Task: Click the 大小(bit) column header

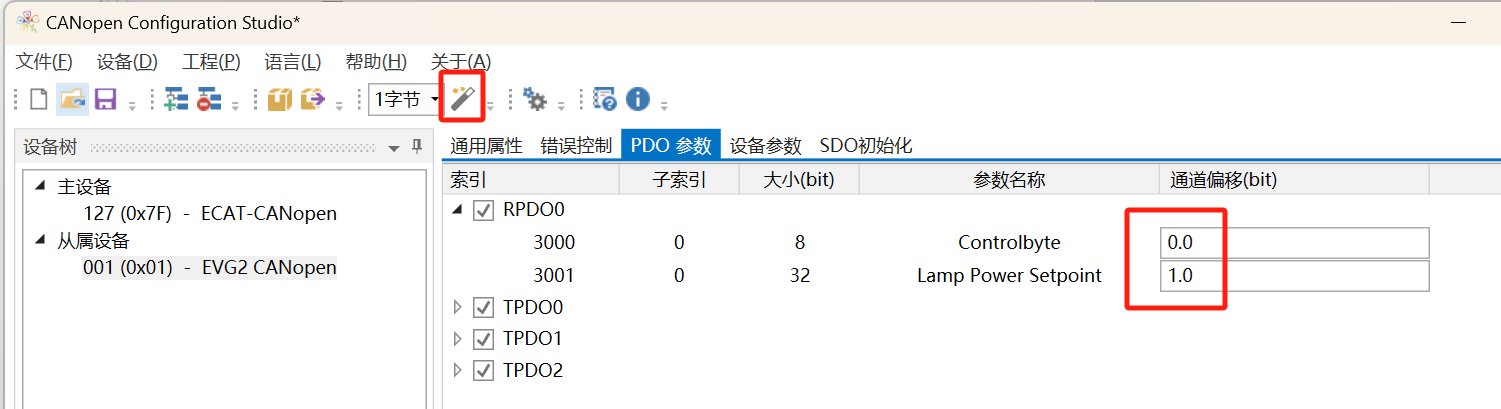Action: pos(799,180)
